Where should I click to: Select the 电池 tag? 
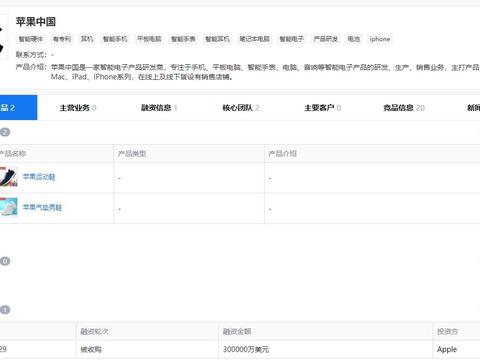pos(354,39)
